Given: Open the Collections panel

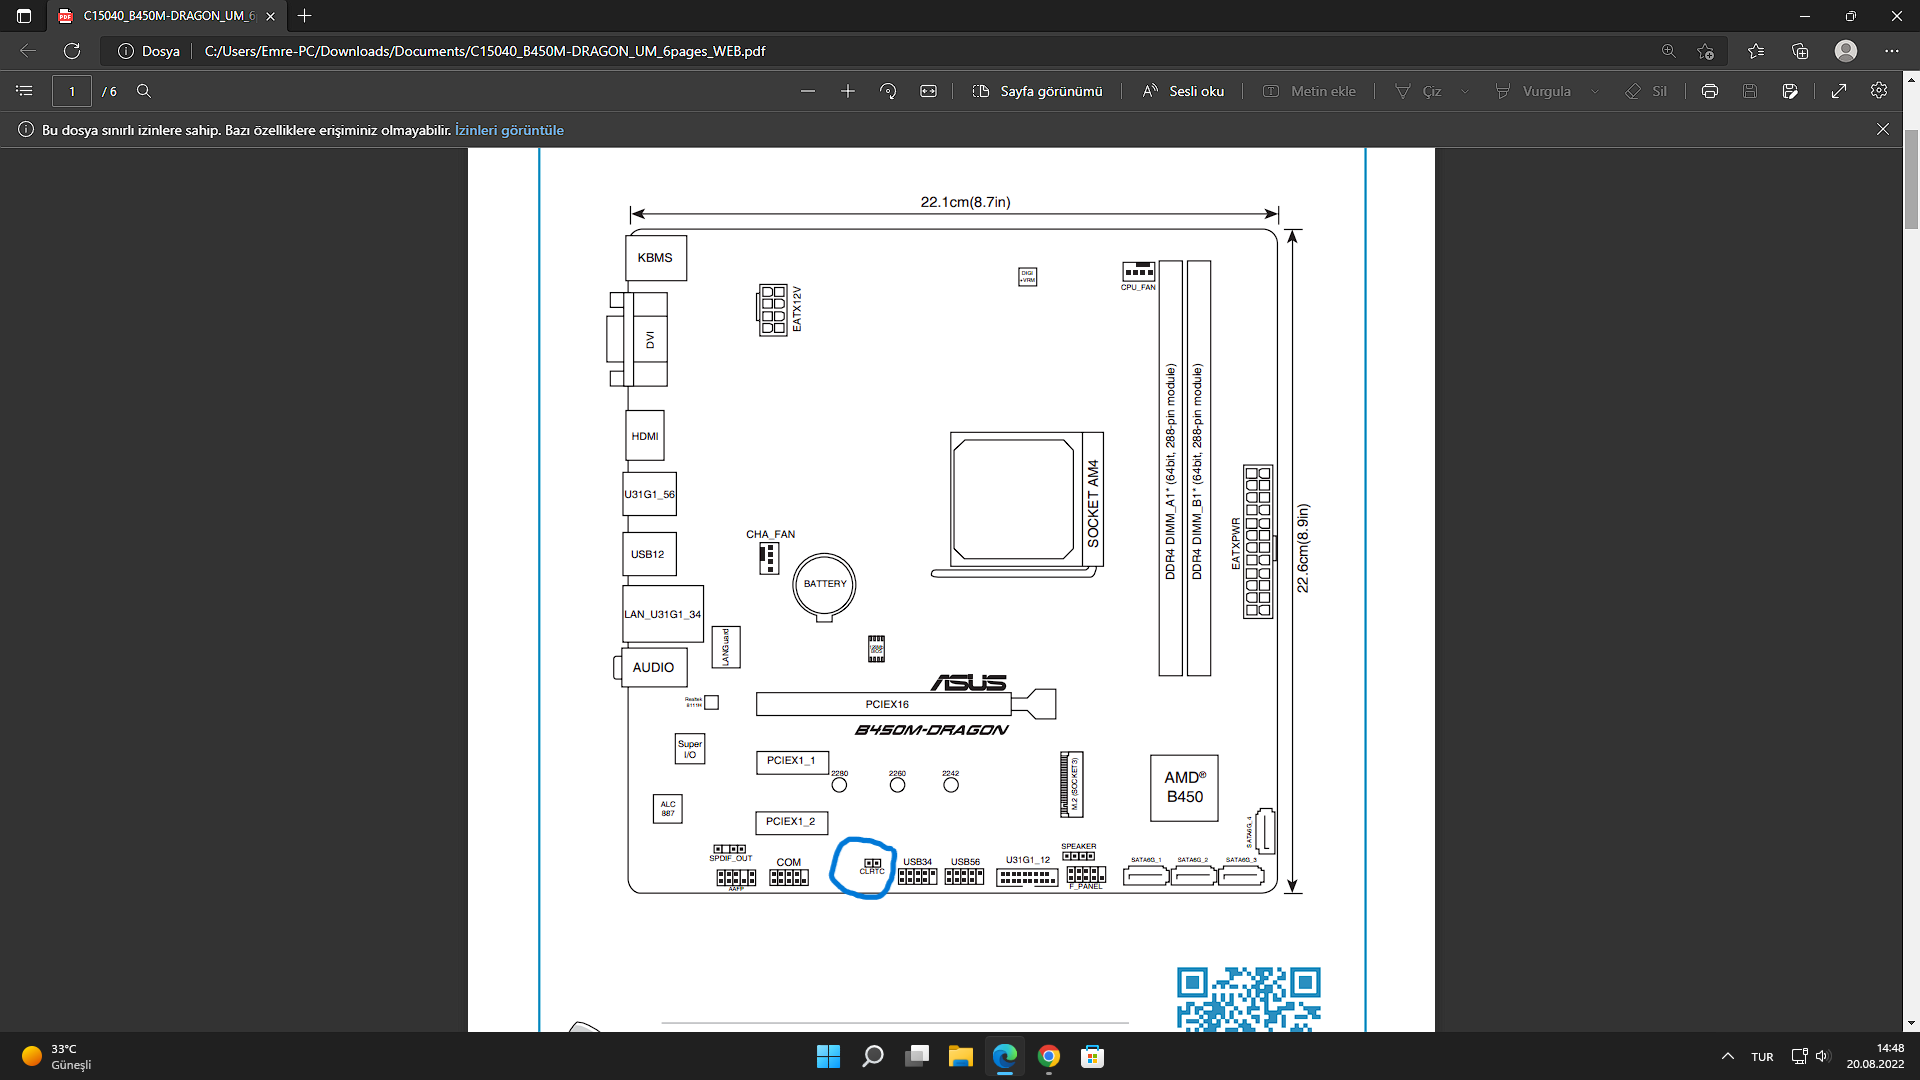Looking at the screenshot, I should [x=1801, y=51].
